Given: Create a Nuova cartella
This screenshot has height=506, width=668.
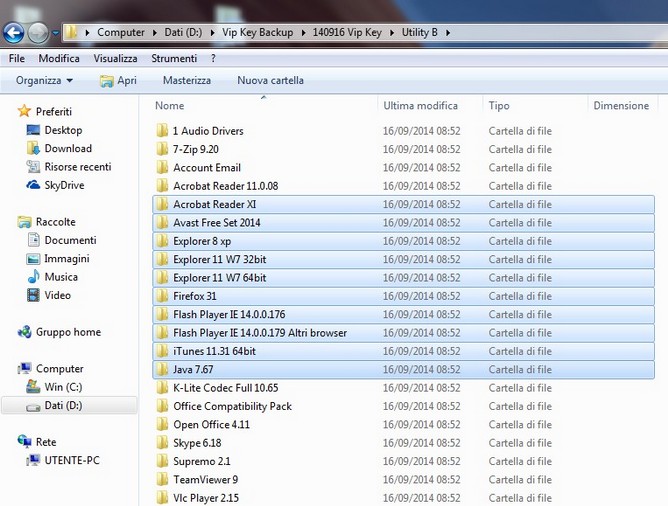Looking at the screenshot, I should 270,80.
